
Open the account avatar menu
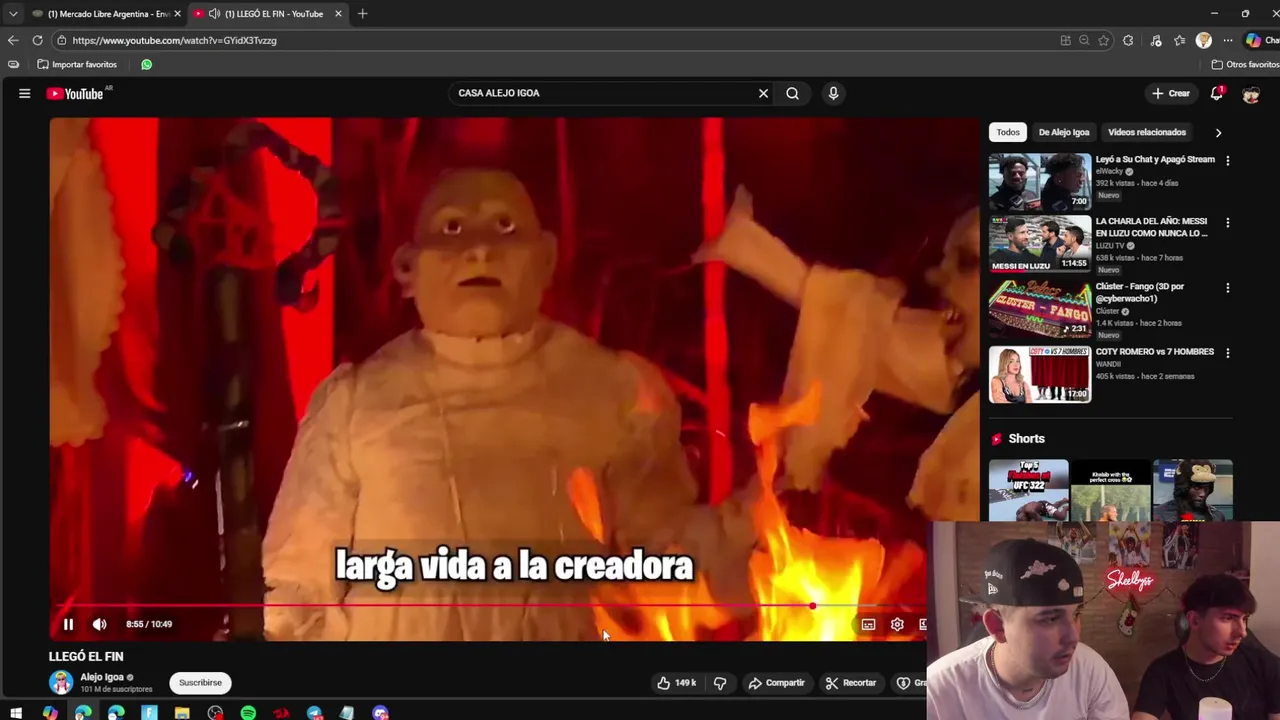tap(1251, 94)
